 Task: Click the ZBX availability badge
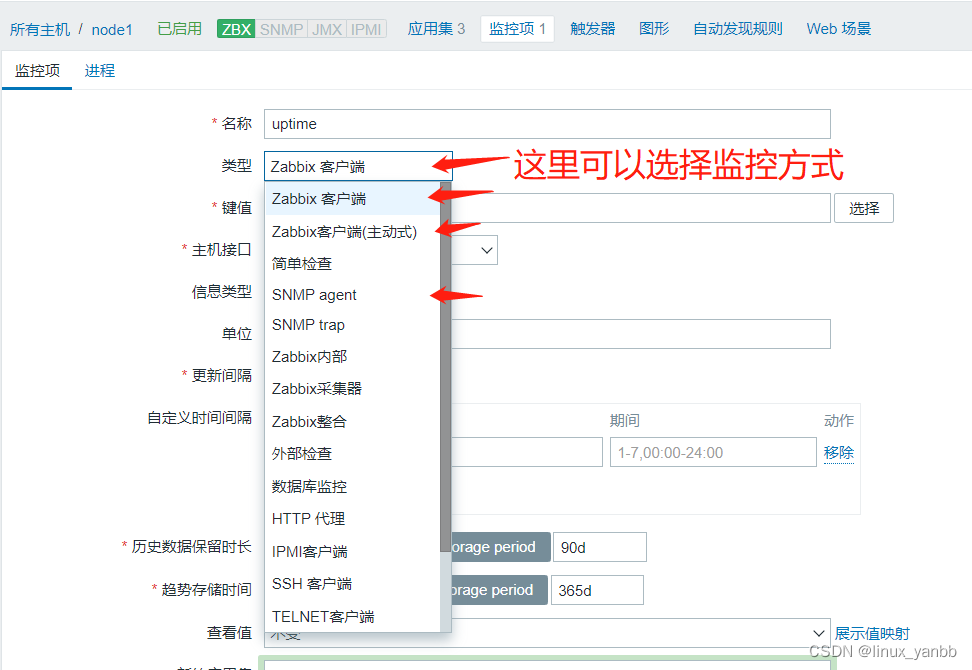pyautogui.click(x=236, y=29)
